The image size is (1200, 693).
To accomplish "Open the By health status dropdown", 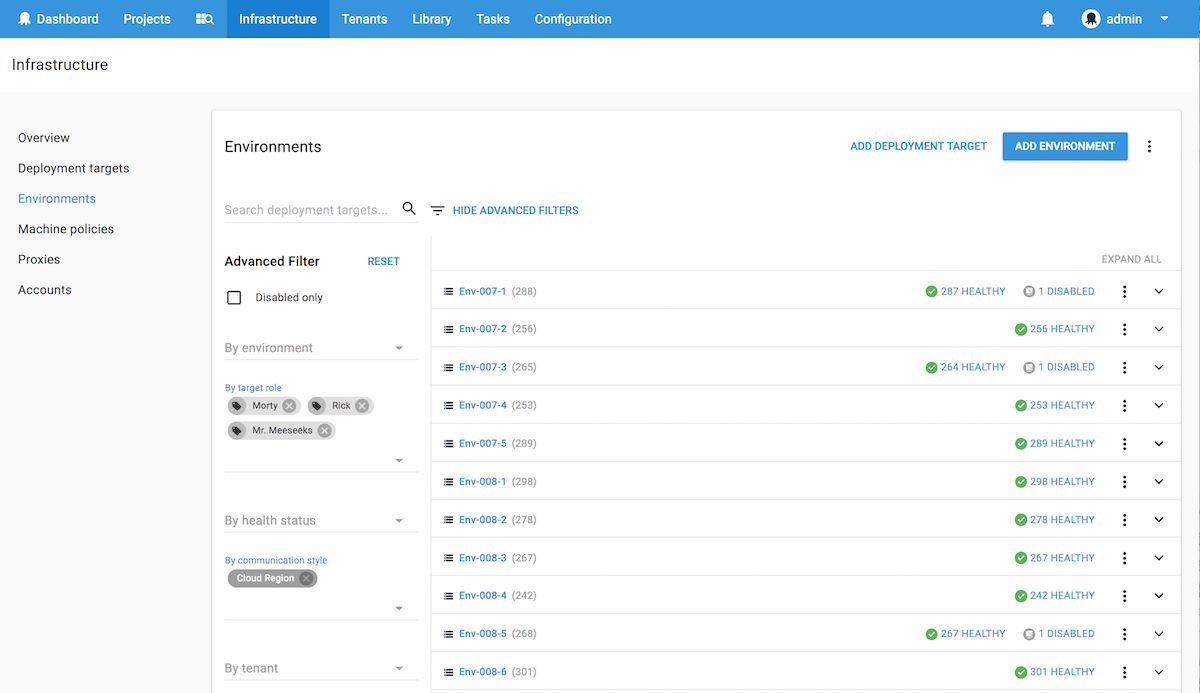I will (x=314, y=520).
